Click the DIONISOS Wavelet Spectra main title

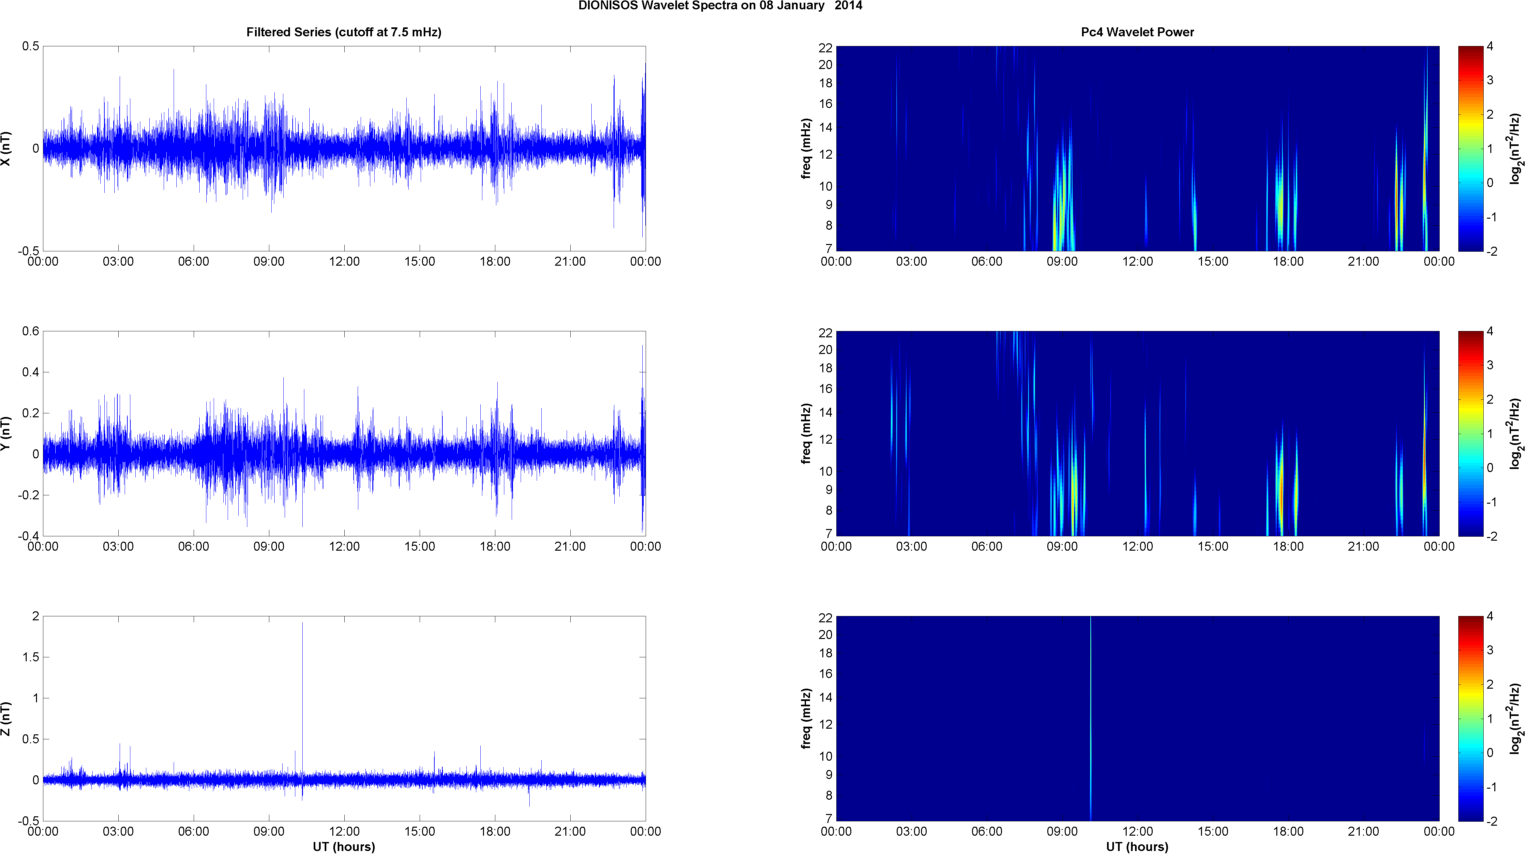pyautogui.click(x=720, y=6)
